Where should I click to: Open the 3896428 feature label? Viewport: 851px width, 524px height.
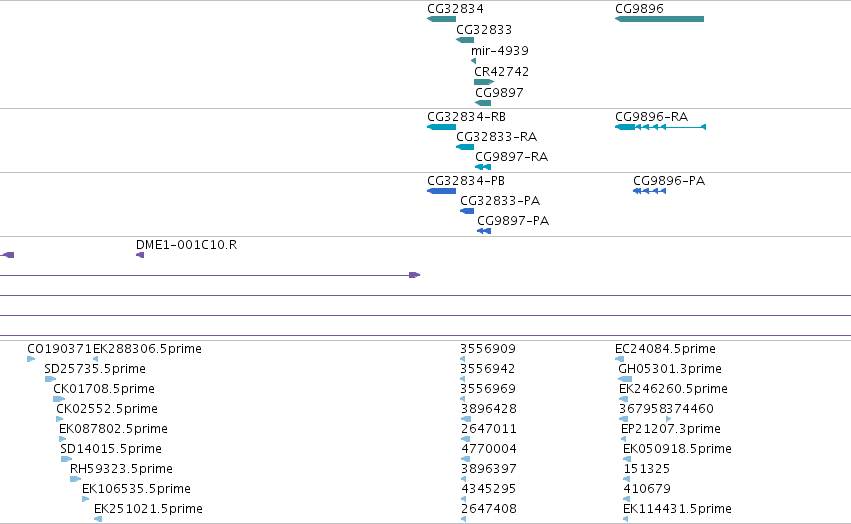pos(488,409)
